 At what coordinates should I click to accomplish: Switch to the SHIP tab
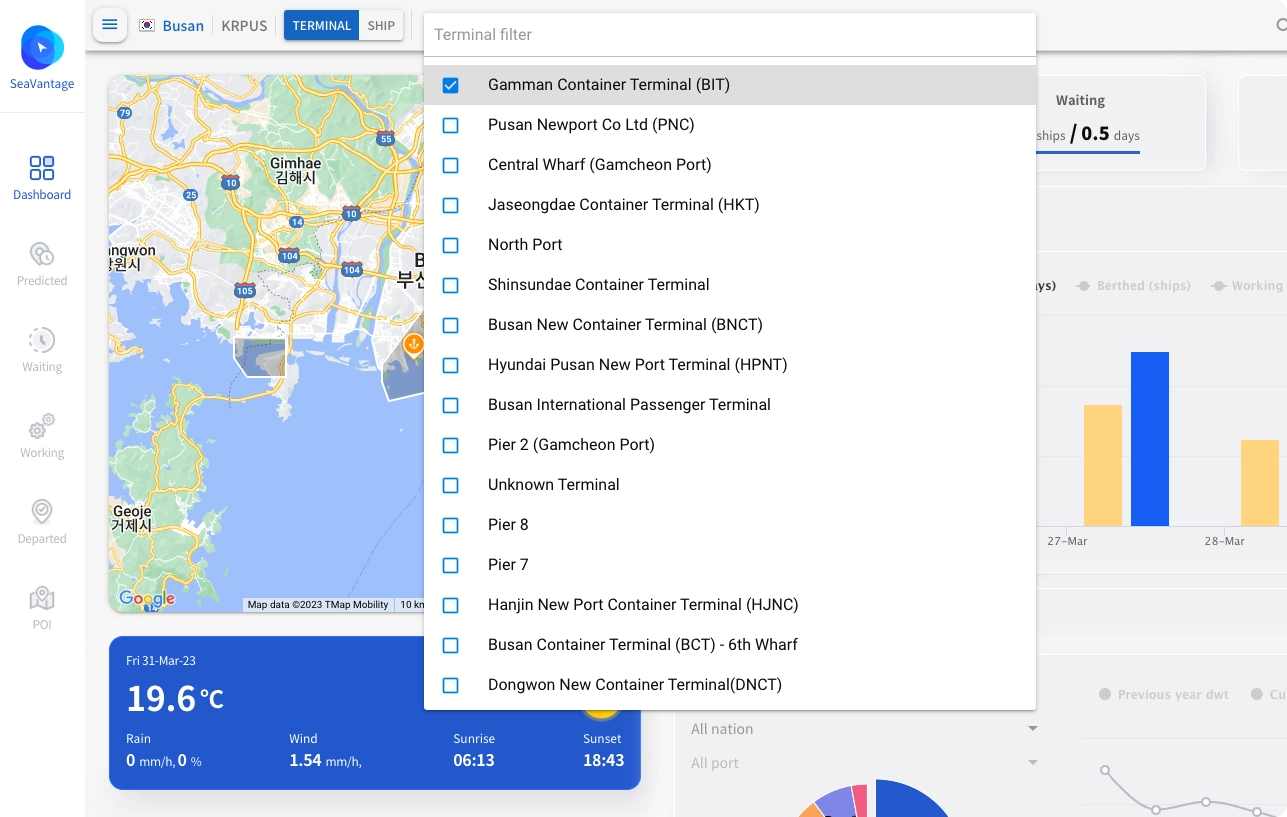click(x=381, y=26)
